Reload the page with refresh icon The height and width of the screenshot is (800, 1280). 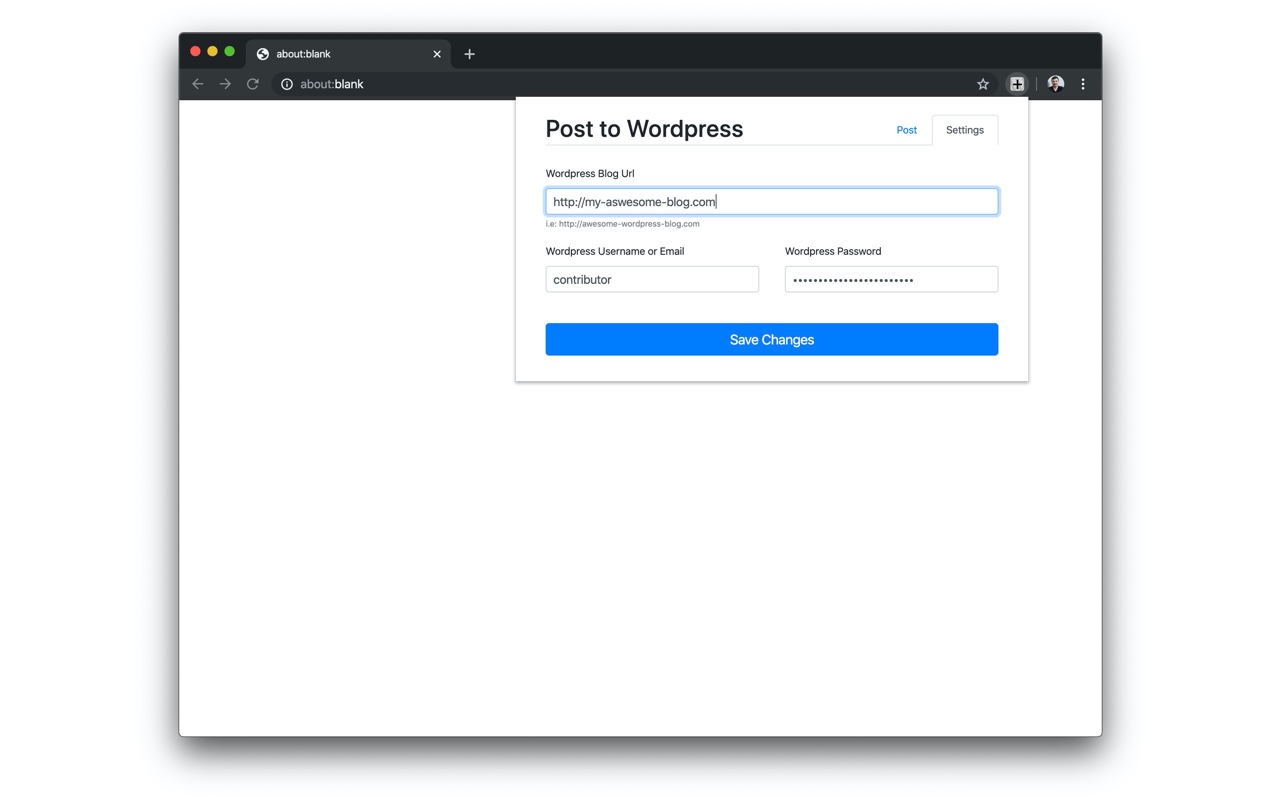(253, 84)
